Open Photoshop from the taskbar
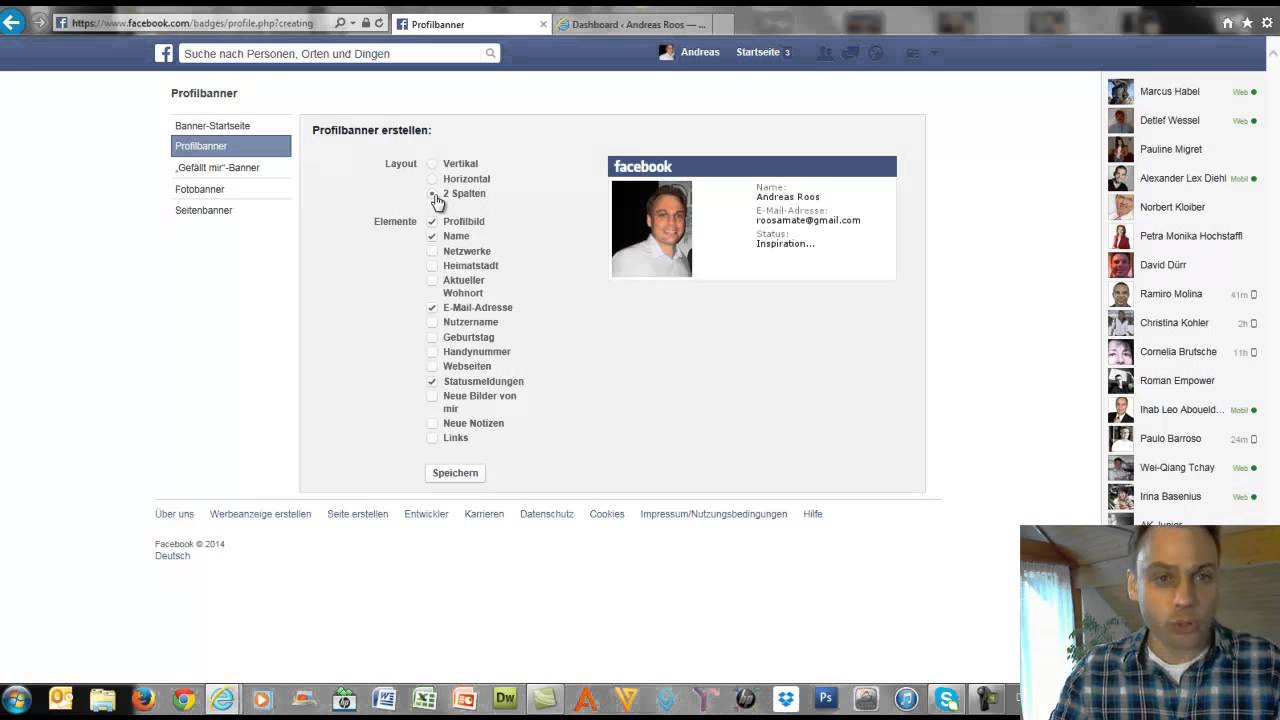The width and height of the screenshot is (1280, 720). (x=826, y=699)
